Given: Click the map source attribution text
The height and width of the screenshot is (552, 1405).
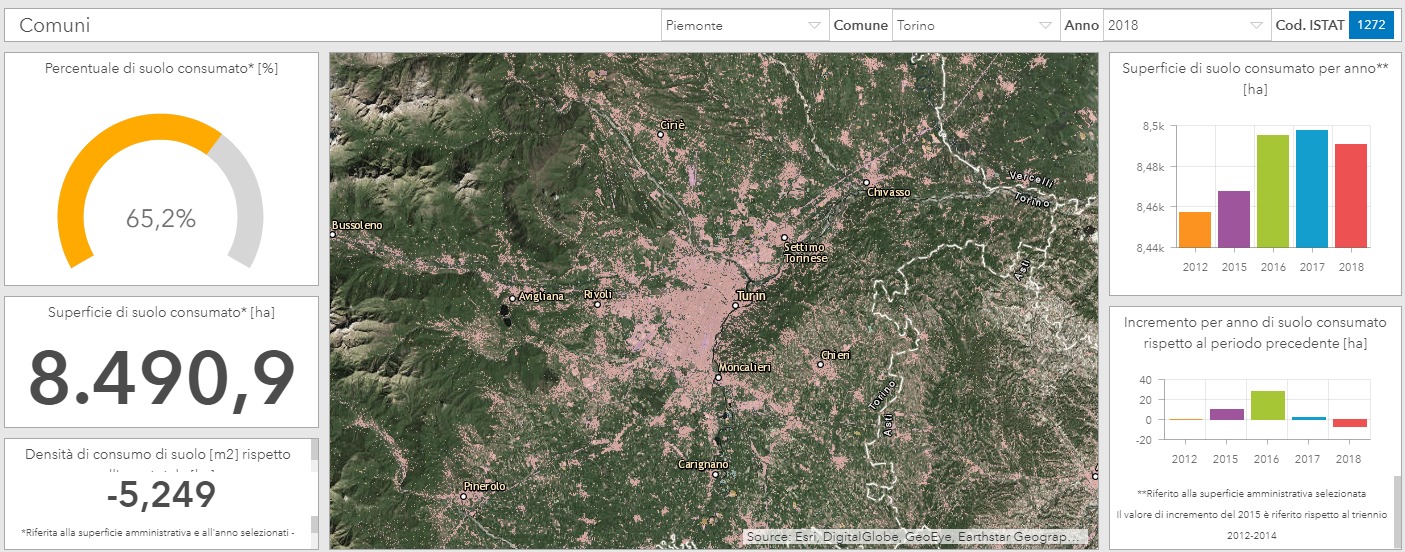Looking at the screenshot, I should [x=915, y=537].
